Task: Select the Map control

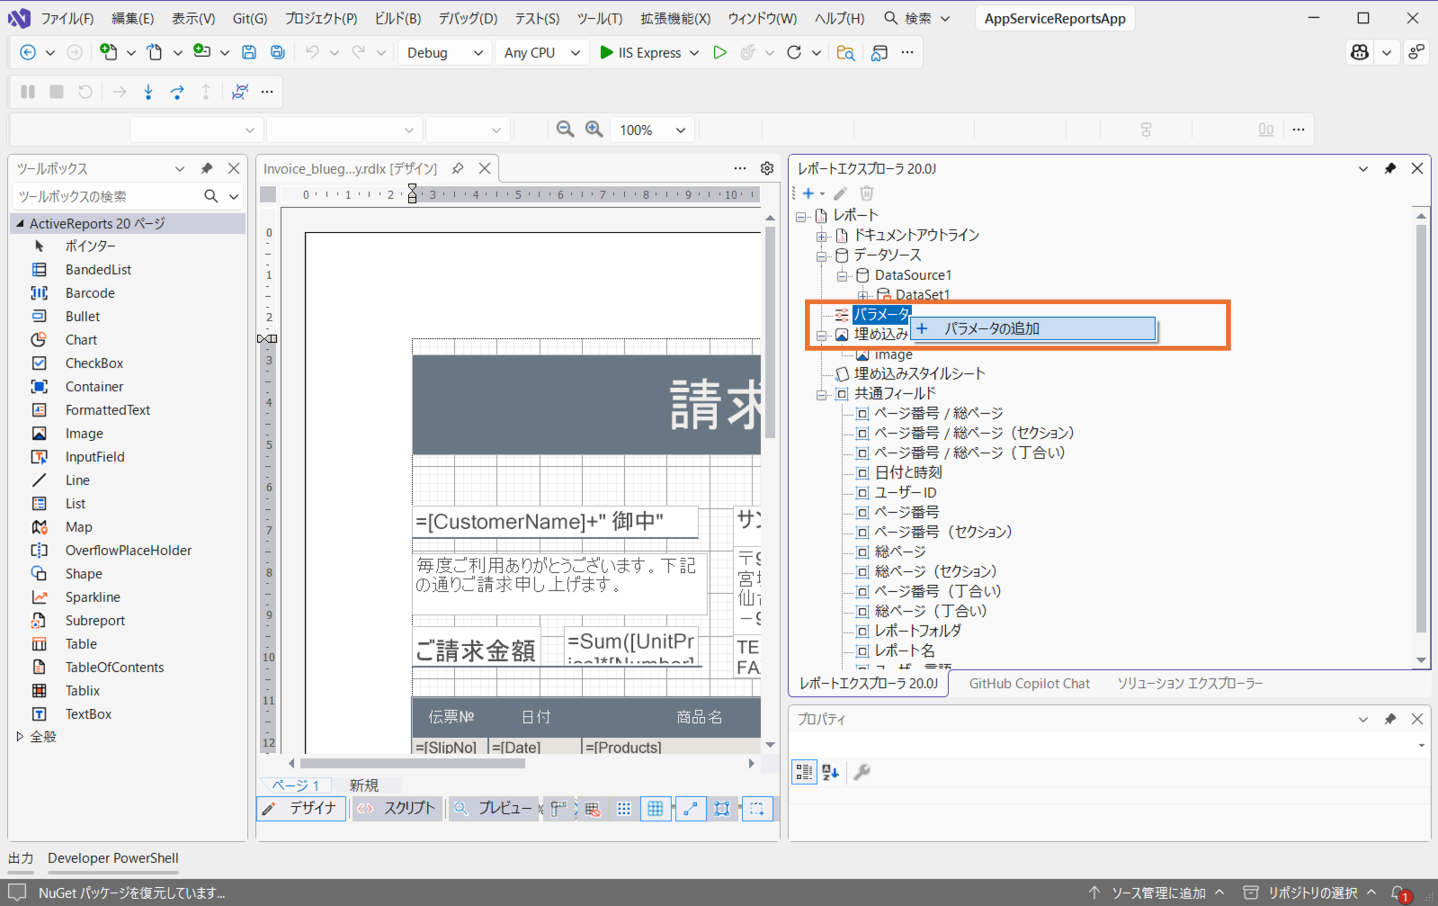Action: click(x=78, y=527)
